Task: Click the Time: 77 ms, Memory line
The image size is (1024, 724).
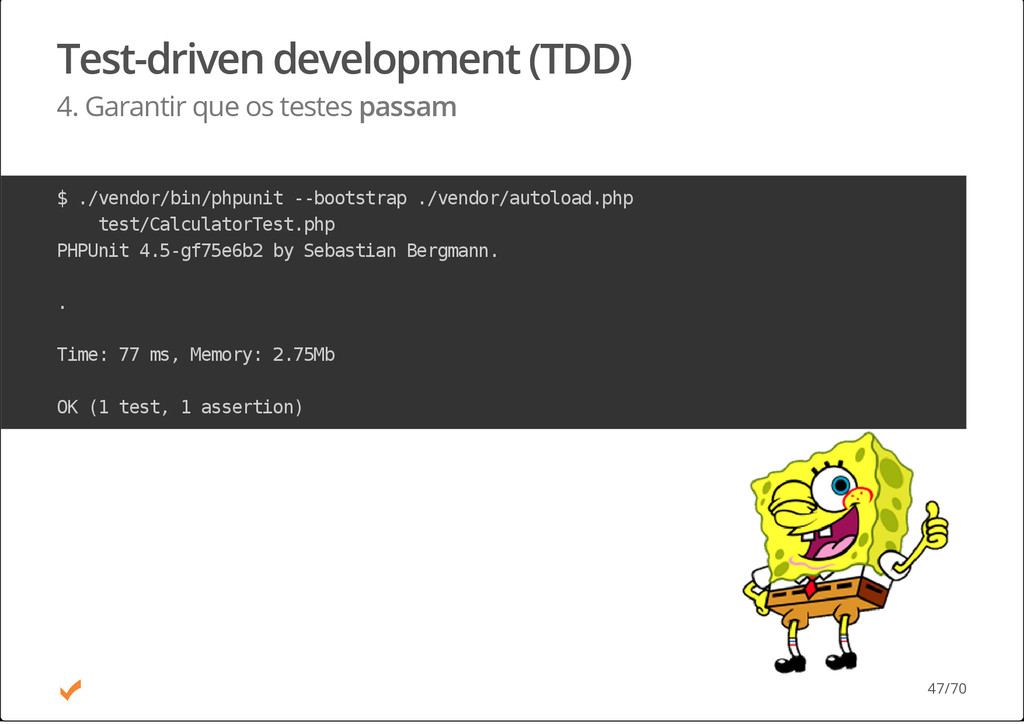Action: coord(196,354)
